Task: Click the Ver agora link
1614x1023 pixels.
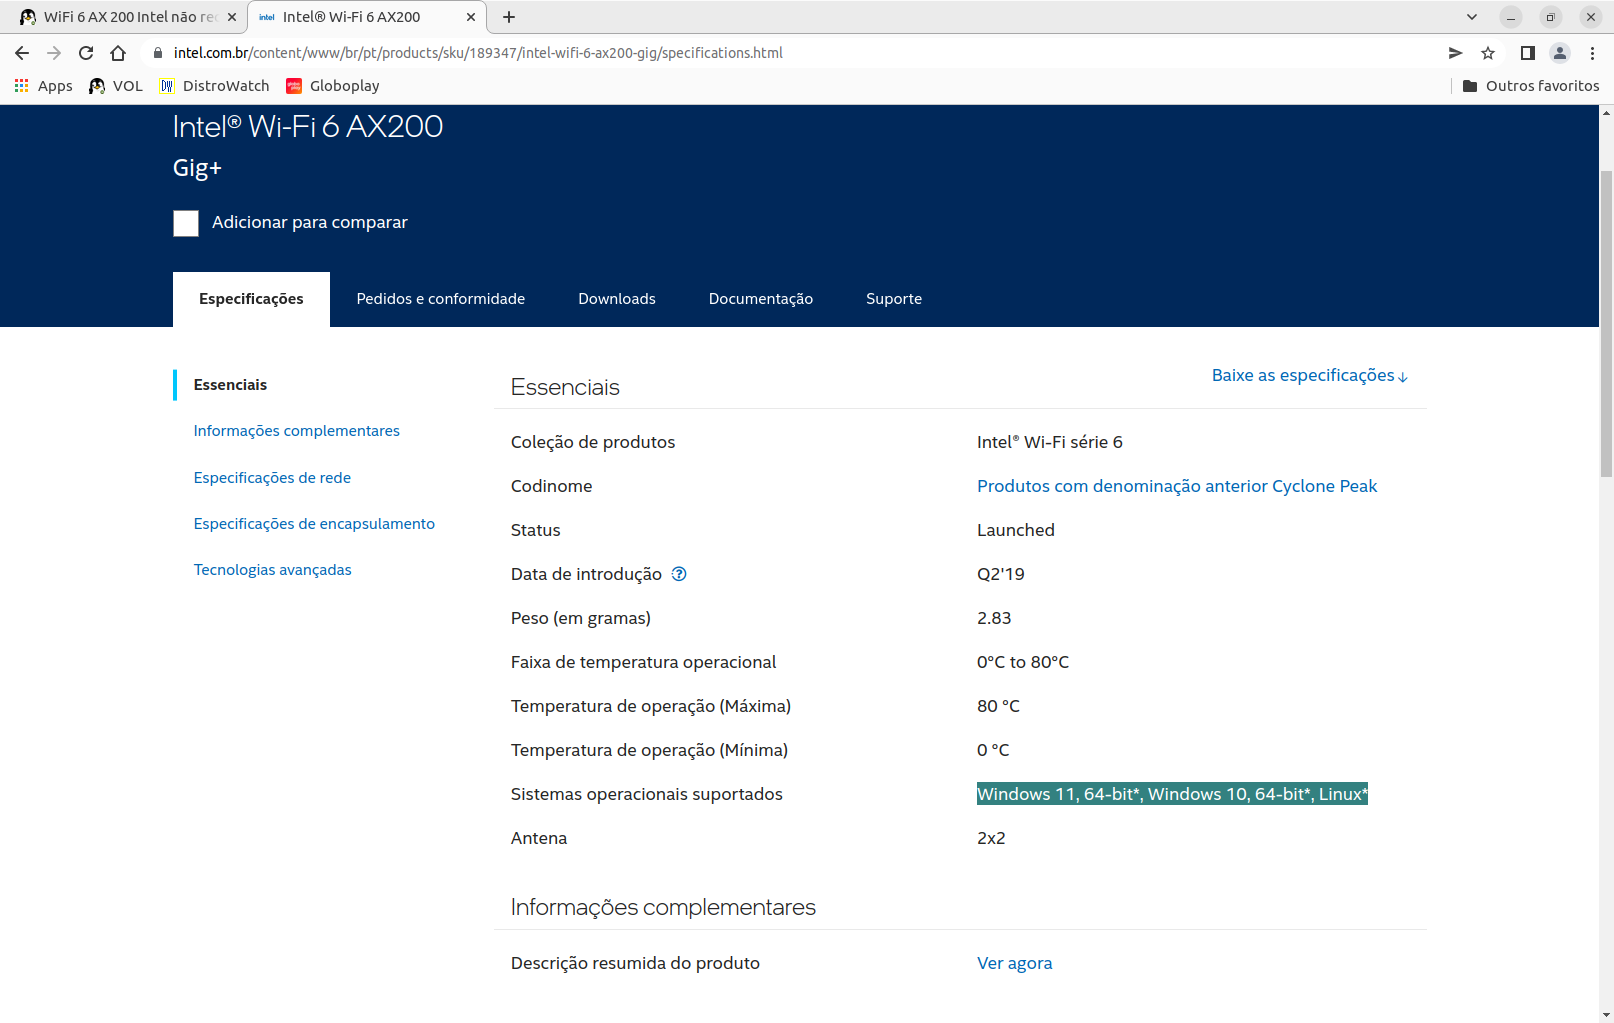Action: click(1014, 963)
